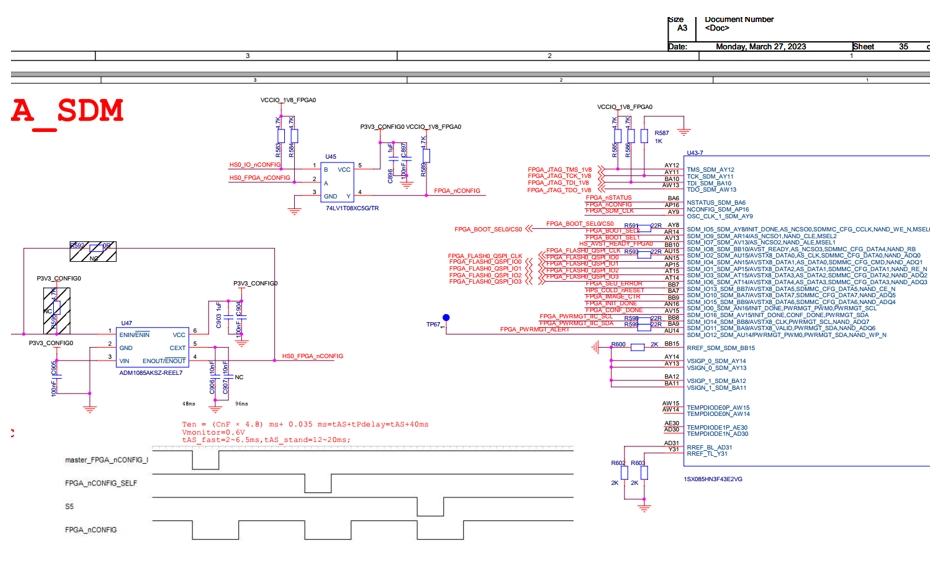This screenshot has width=939, height=561.
Task: Click the hatched R592 NC resistor box
Action: [x=93, y=251]
